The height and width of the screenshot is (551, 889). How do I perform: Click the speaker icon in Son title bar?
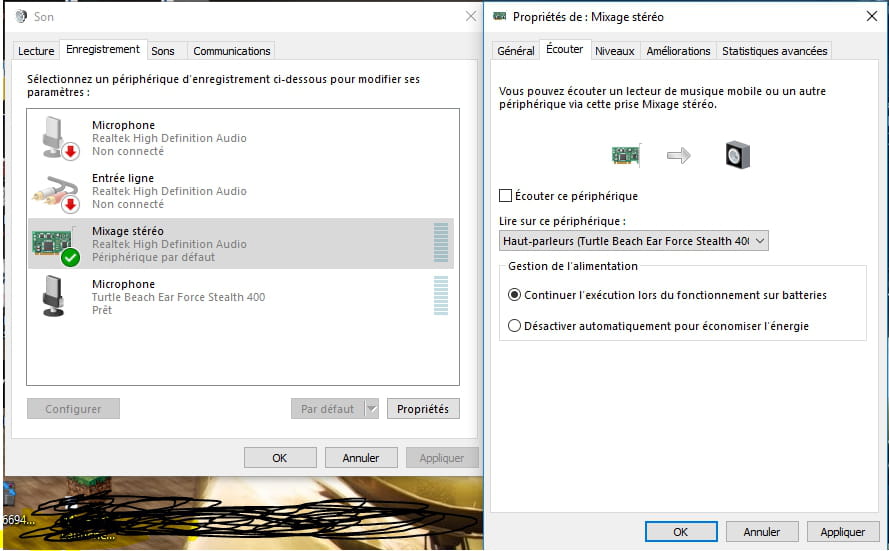[21, 16]
